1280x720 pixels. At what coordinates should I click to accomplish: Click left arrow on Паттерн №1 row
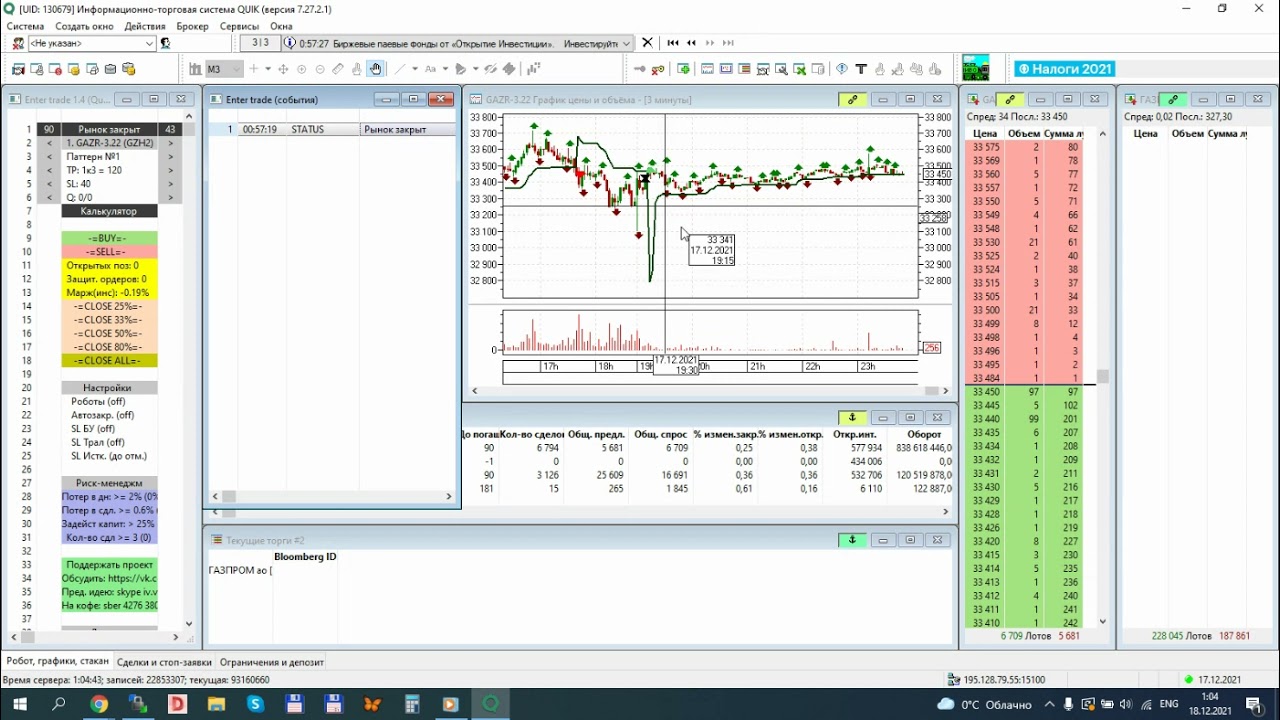[x=49, y=157]
